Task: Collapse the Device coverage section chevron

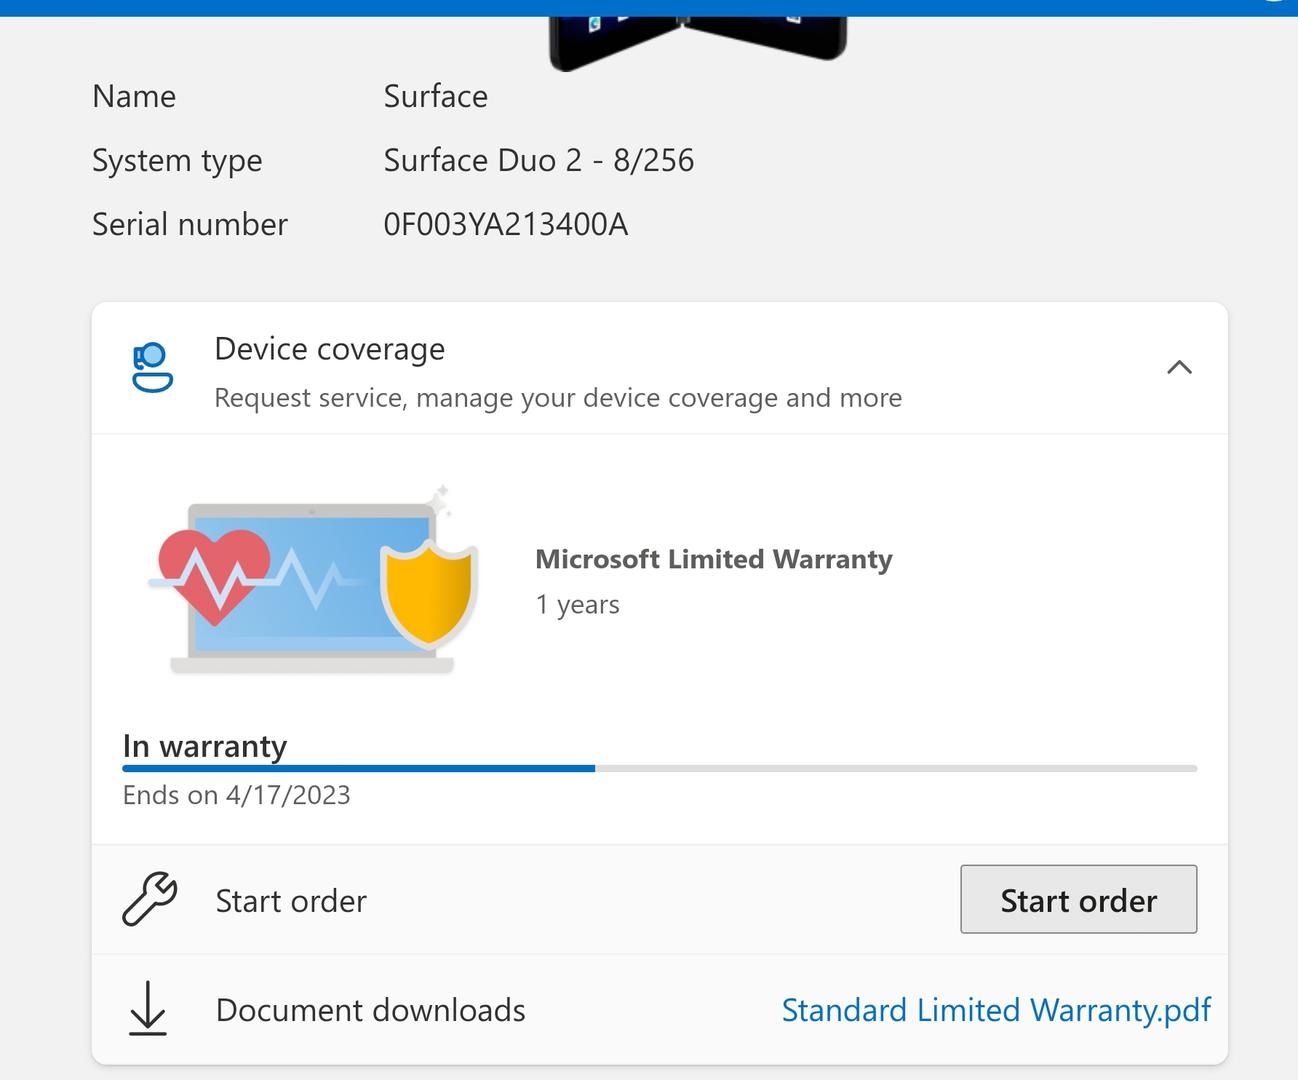Action: tap(1179, 367)
